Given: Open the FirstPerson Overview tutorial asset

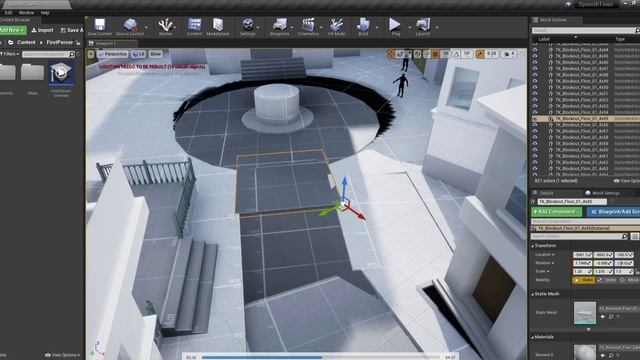Looking at the screenshot, I should (x=61, y=73).
